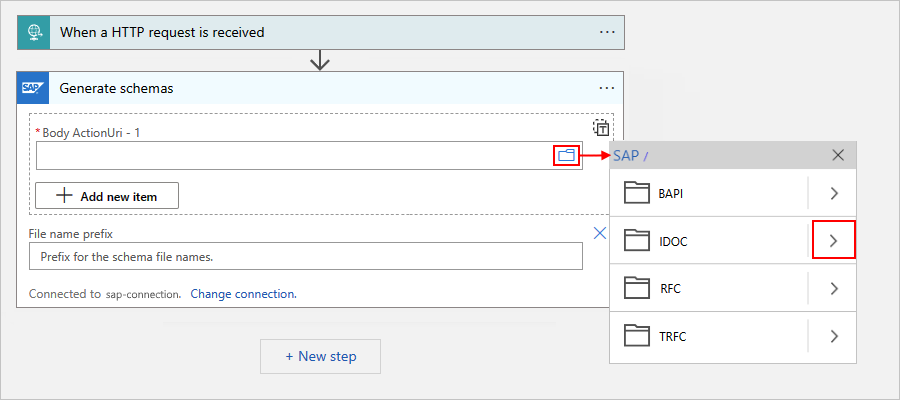Expand the IDOC folder chevron
Image resolution: width=900 pixels, height=400 pixels.
point(834,241)
